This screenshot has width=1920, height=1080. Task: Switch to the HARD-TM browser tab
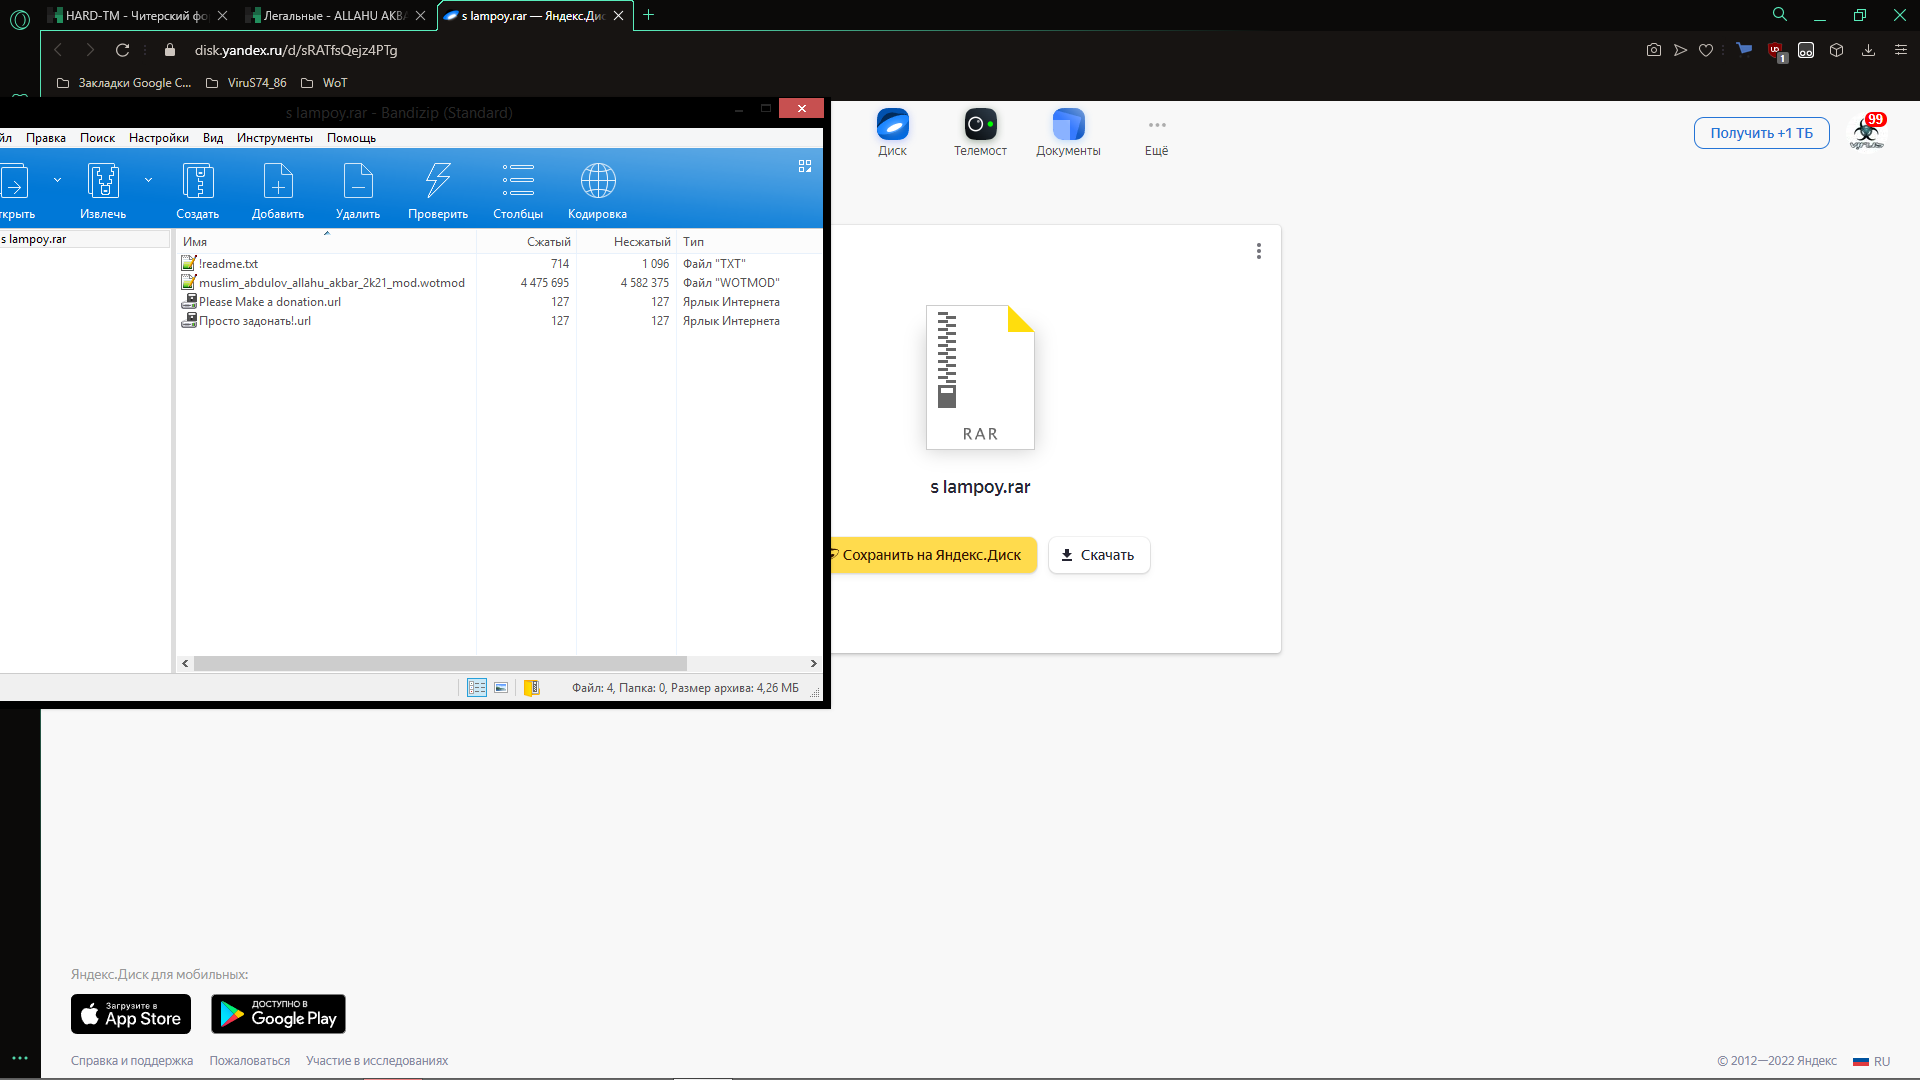[x=136, y=16]
